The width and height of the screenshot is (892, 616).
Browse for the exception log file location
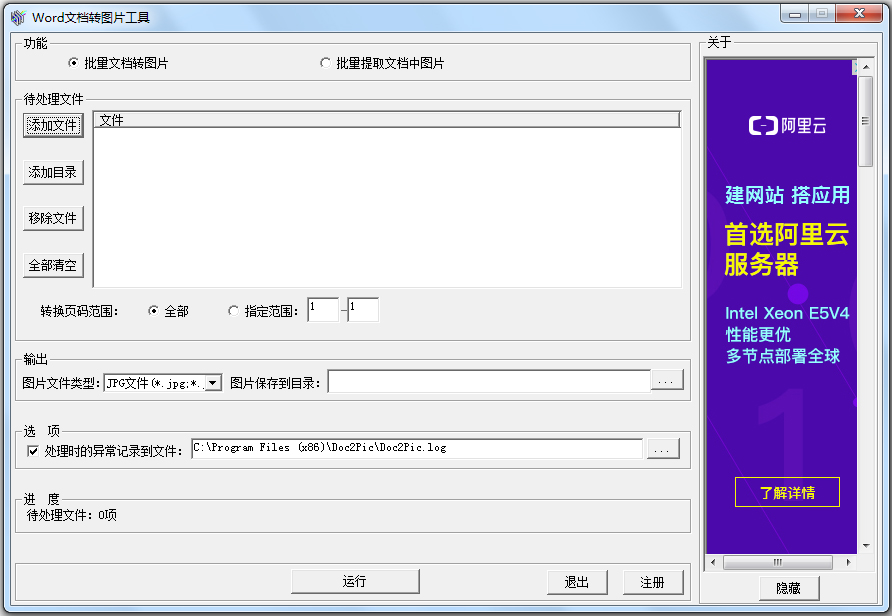pos(663,448)
